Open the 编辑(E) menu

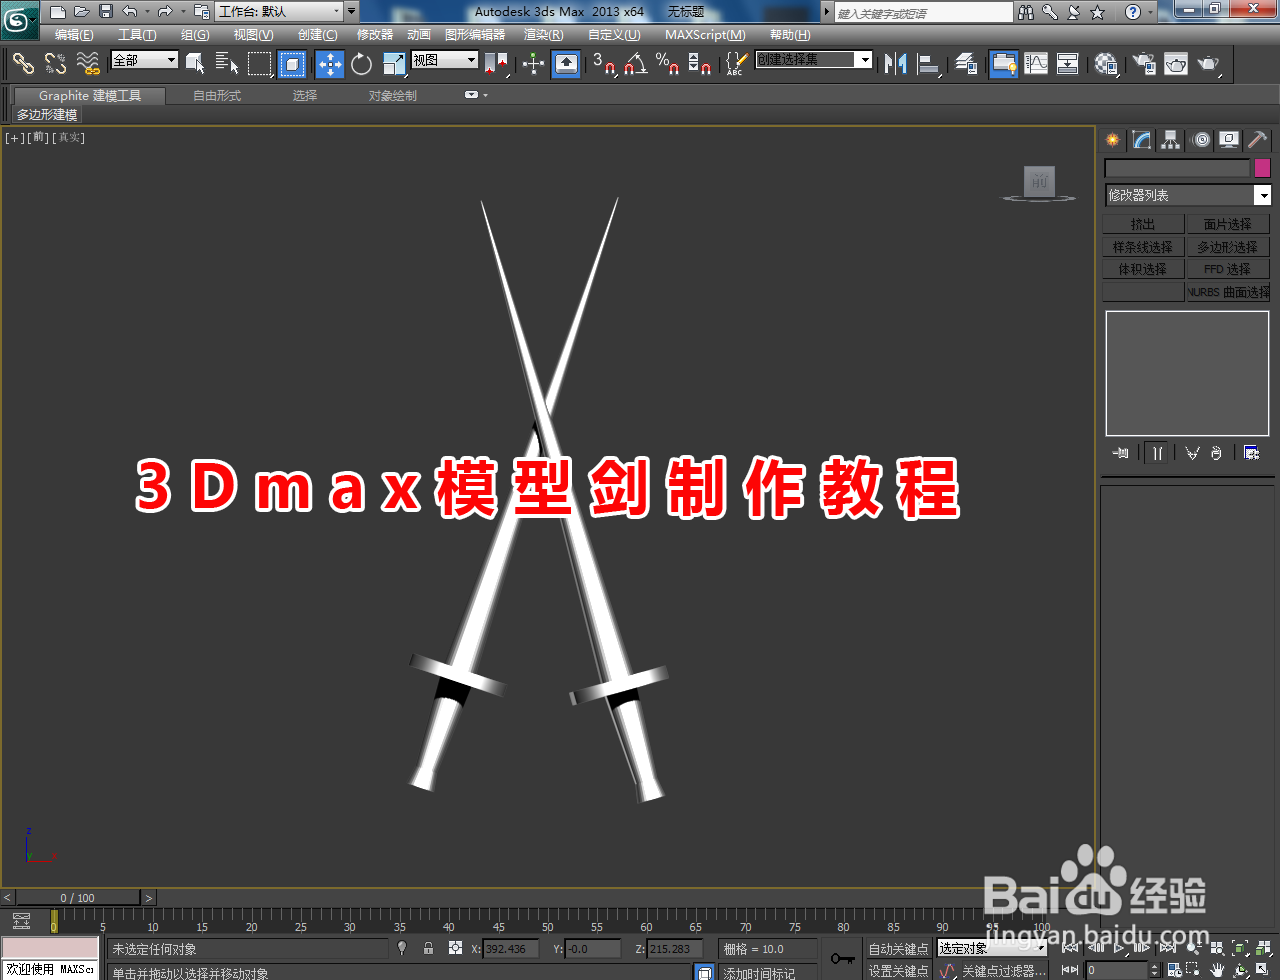coord(74,35)
